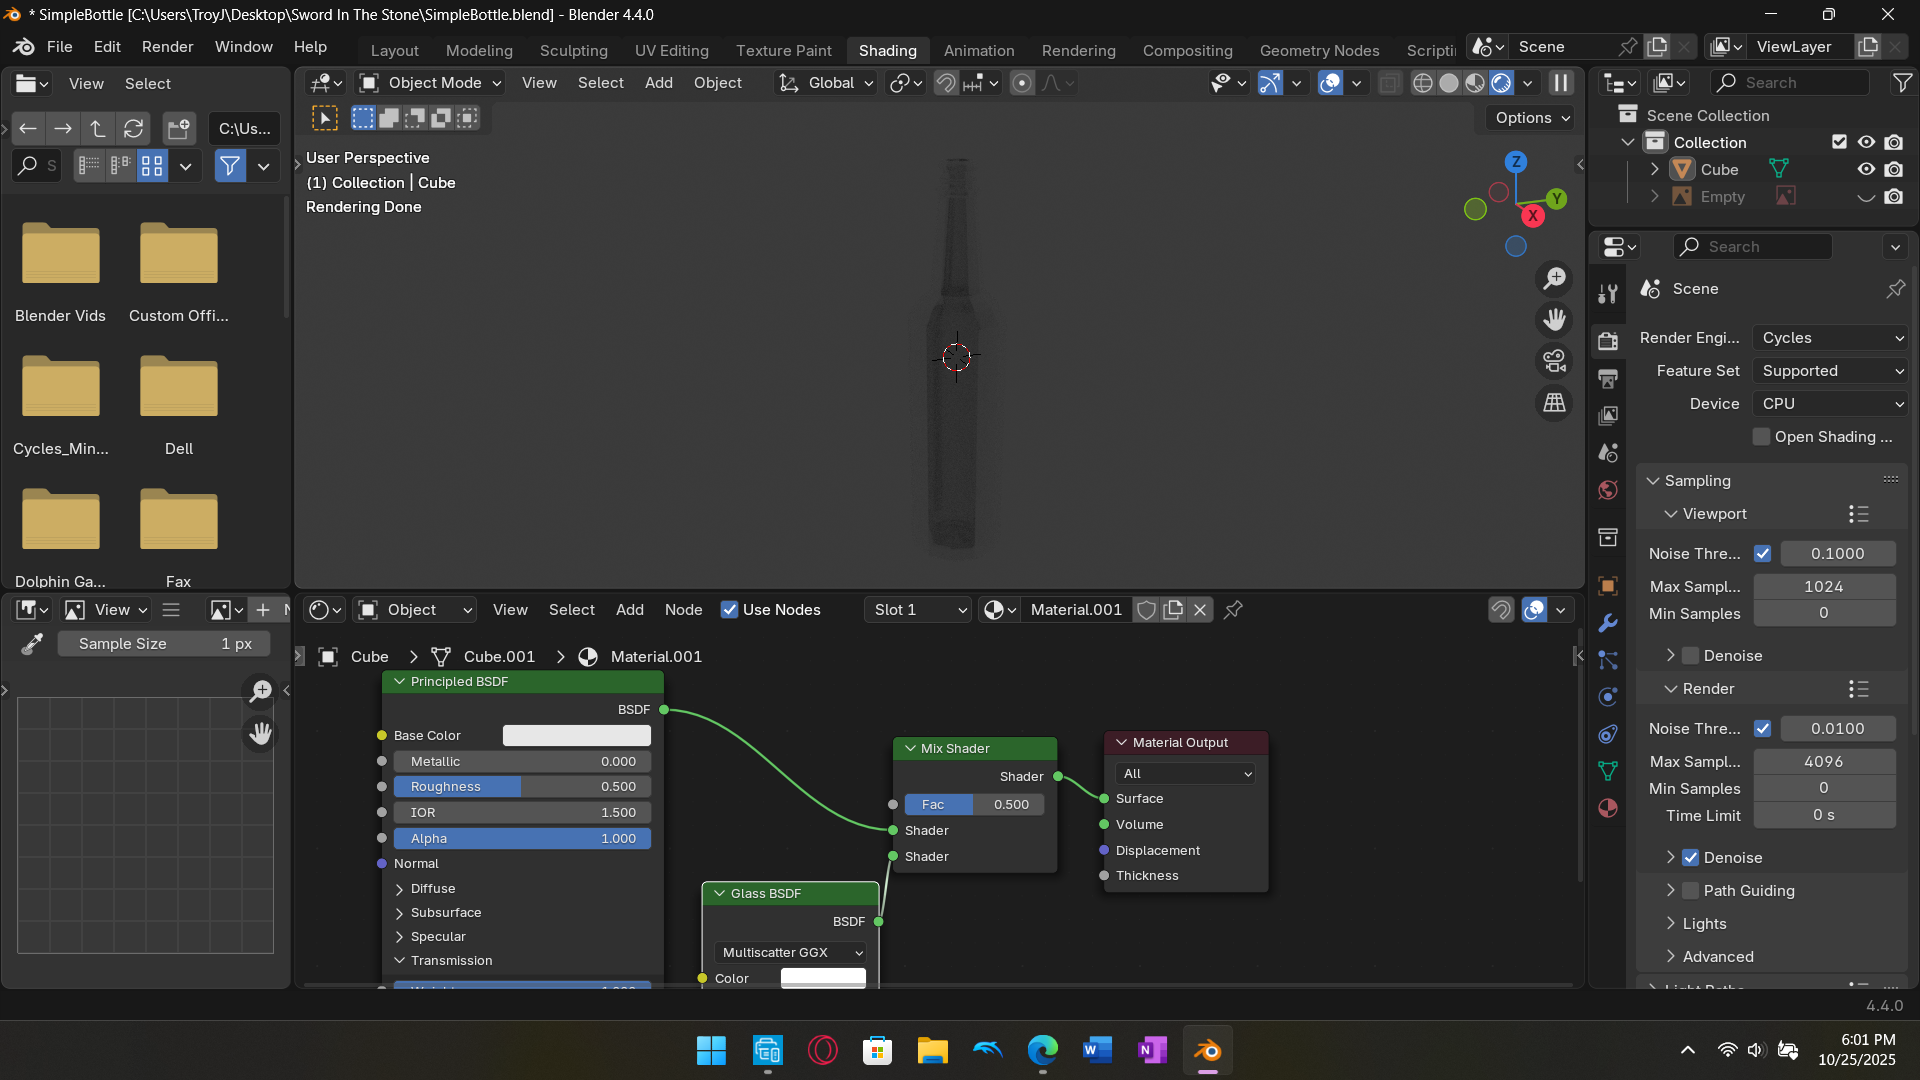
Task: Expand Cube in the outliner tree
Action: coord(1655,170)
